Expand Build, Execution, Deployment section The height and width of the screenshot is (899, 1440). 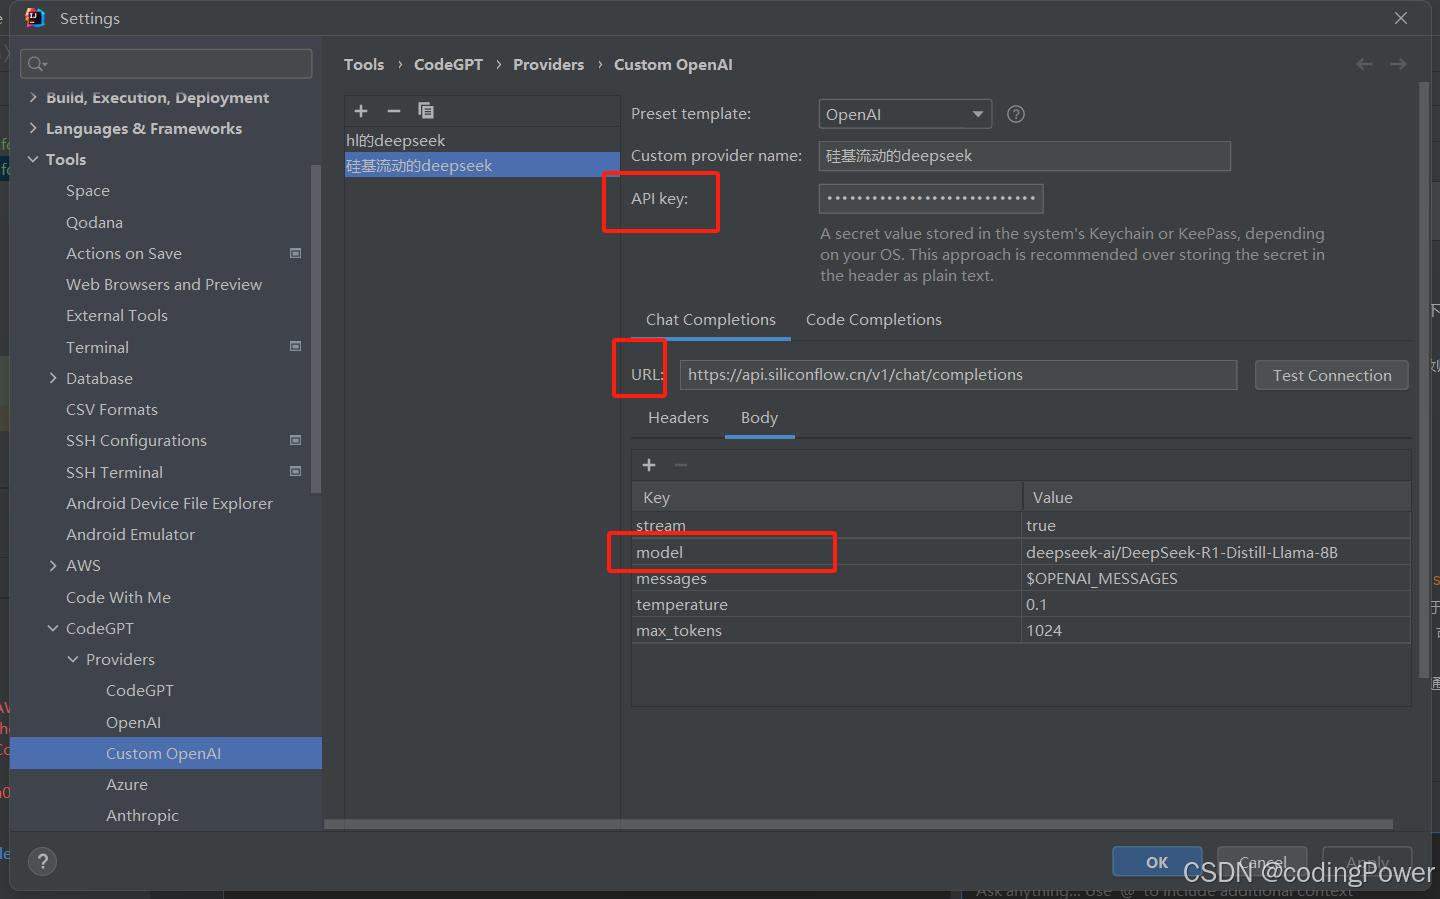[x=33, y=97]
